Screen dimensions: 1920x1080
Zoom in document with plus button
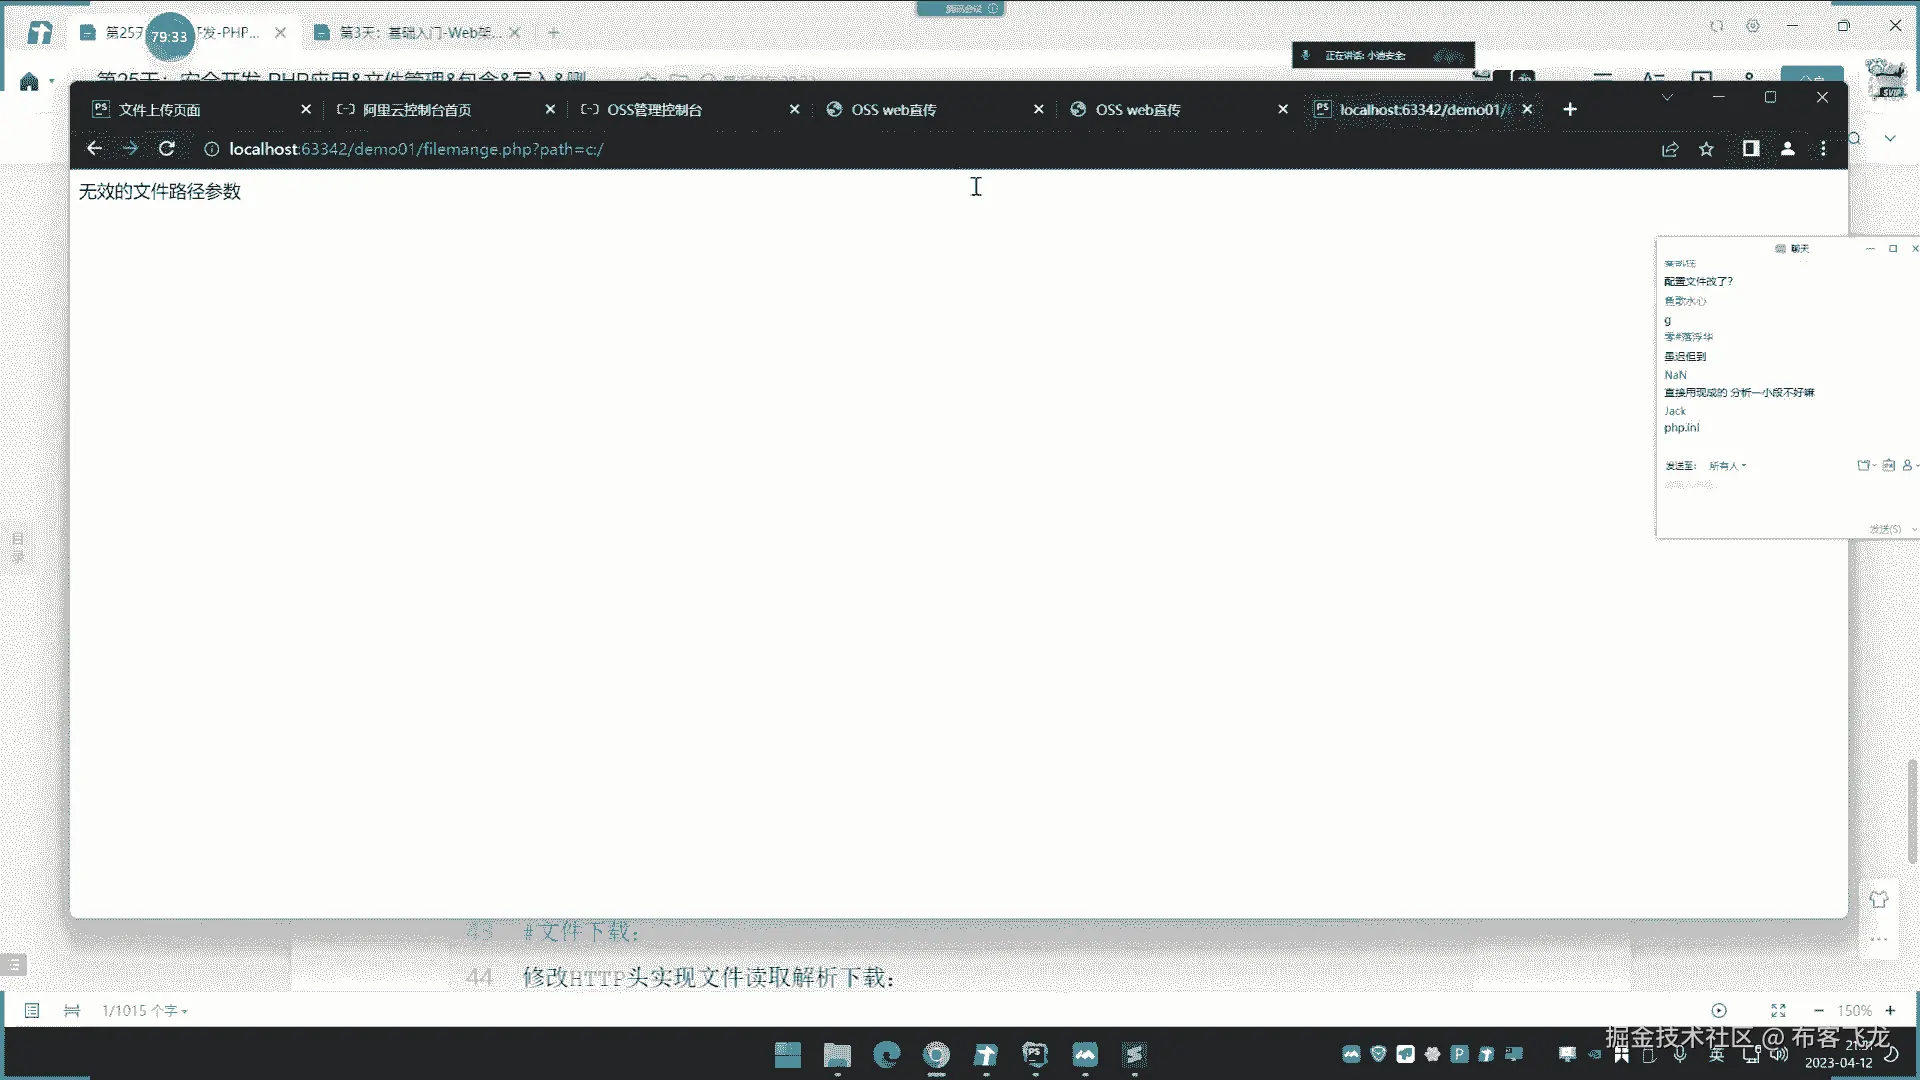1890,1011
